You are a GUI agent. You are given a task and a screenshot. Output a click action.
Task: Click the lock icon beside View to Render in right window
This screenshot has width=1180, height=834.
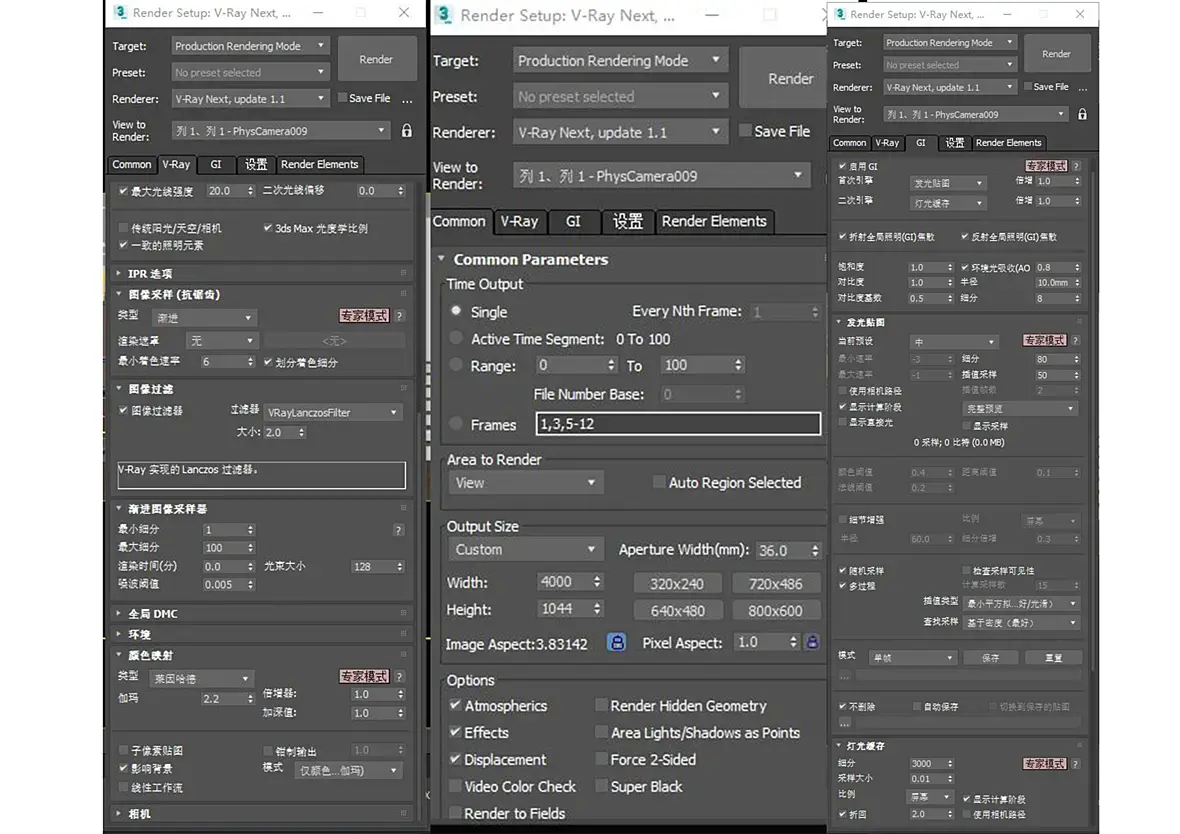(1082, 114)
